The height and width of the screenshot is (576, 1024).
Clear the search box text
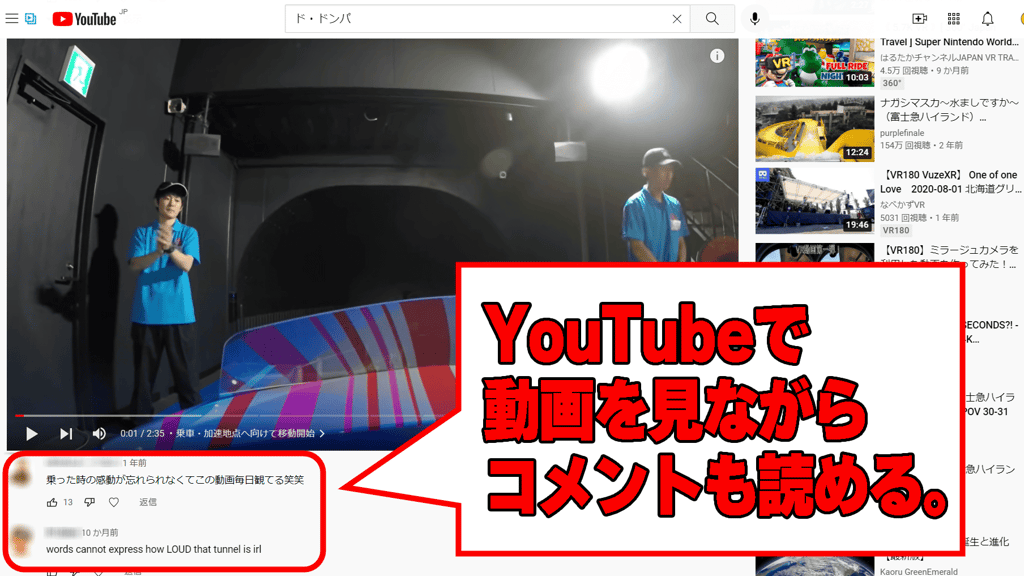[677, 19]
